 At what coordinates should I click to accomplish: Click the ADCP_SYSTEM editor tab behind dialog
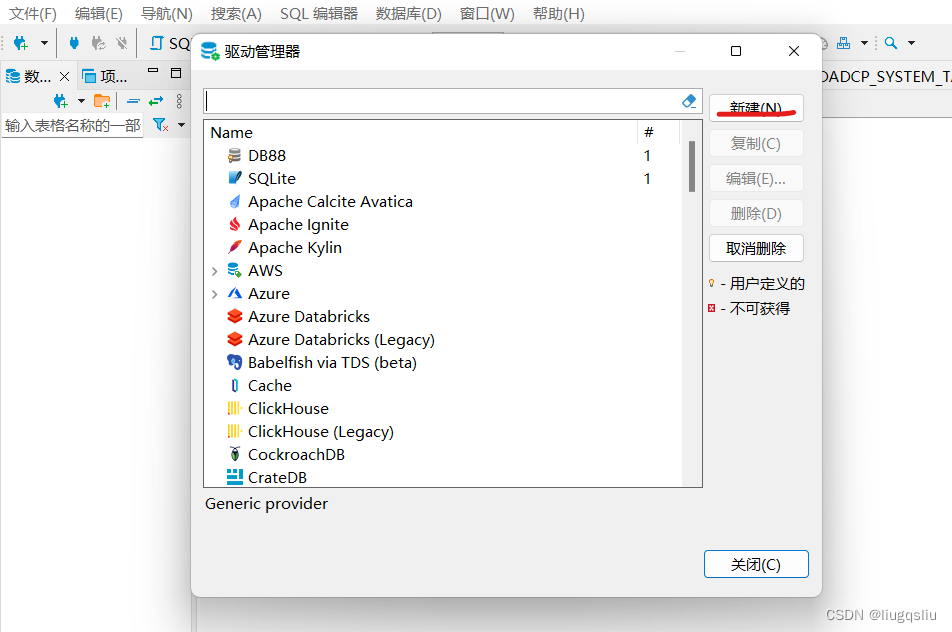click(x=887, y=77)
